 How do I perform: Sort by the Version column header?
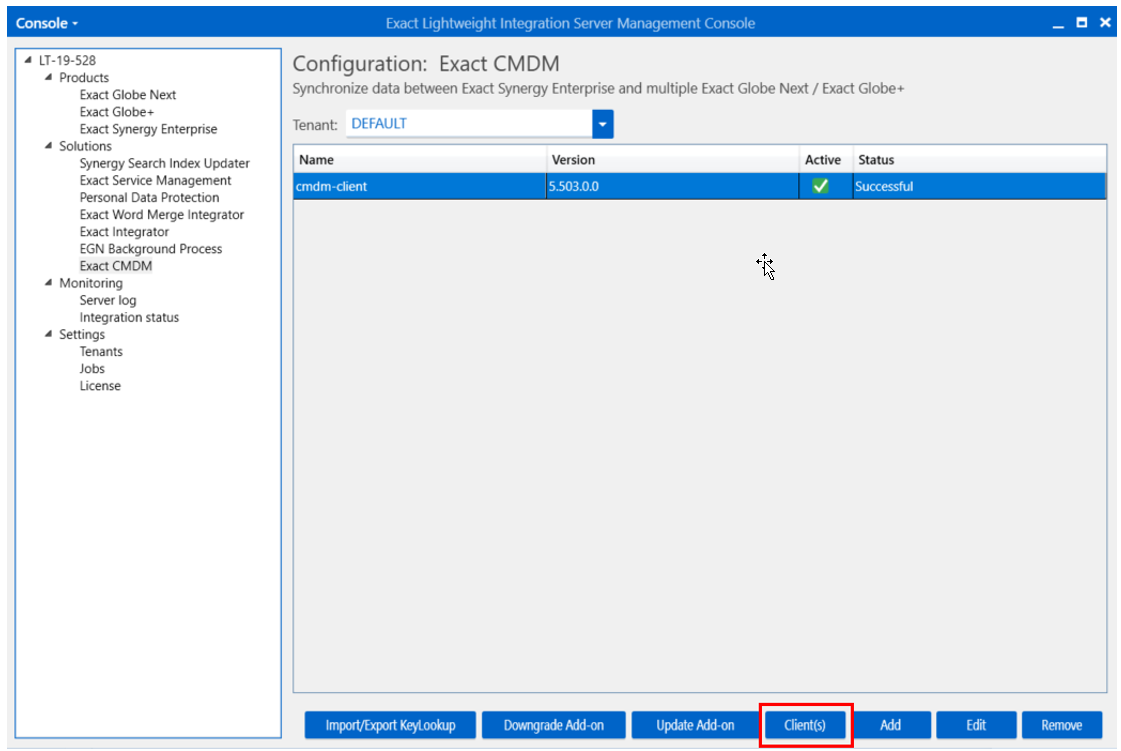[x=673, y=159]
